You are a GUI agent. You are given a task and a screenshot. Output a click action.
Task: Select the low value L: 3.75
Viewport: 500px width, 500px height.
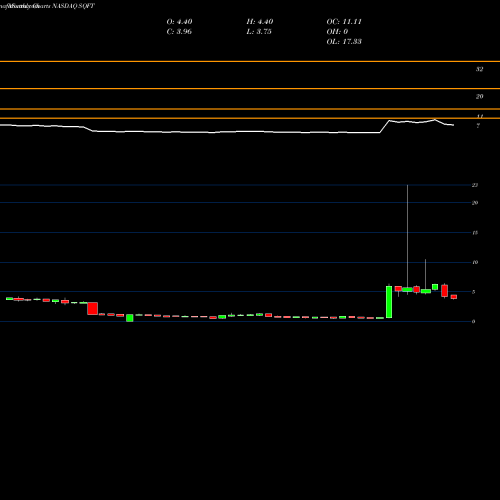coord(259,32)
